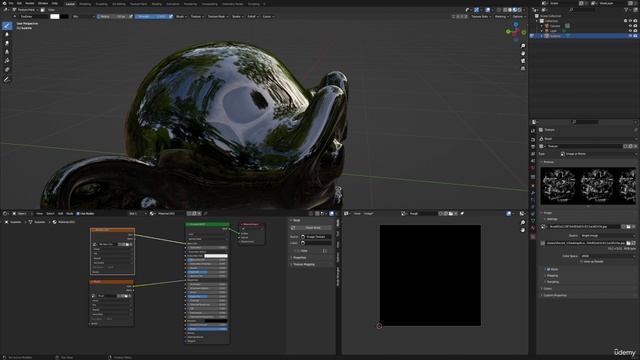This screenshot has height=360, width=640.
Task: Open the Masking popover in viewport header
Action: coord(501,17)
